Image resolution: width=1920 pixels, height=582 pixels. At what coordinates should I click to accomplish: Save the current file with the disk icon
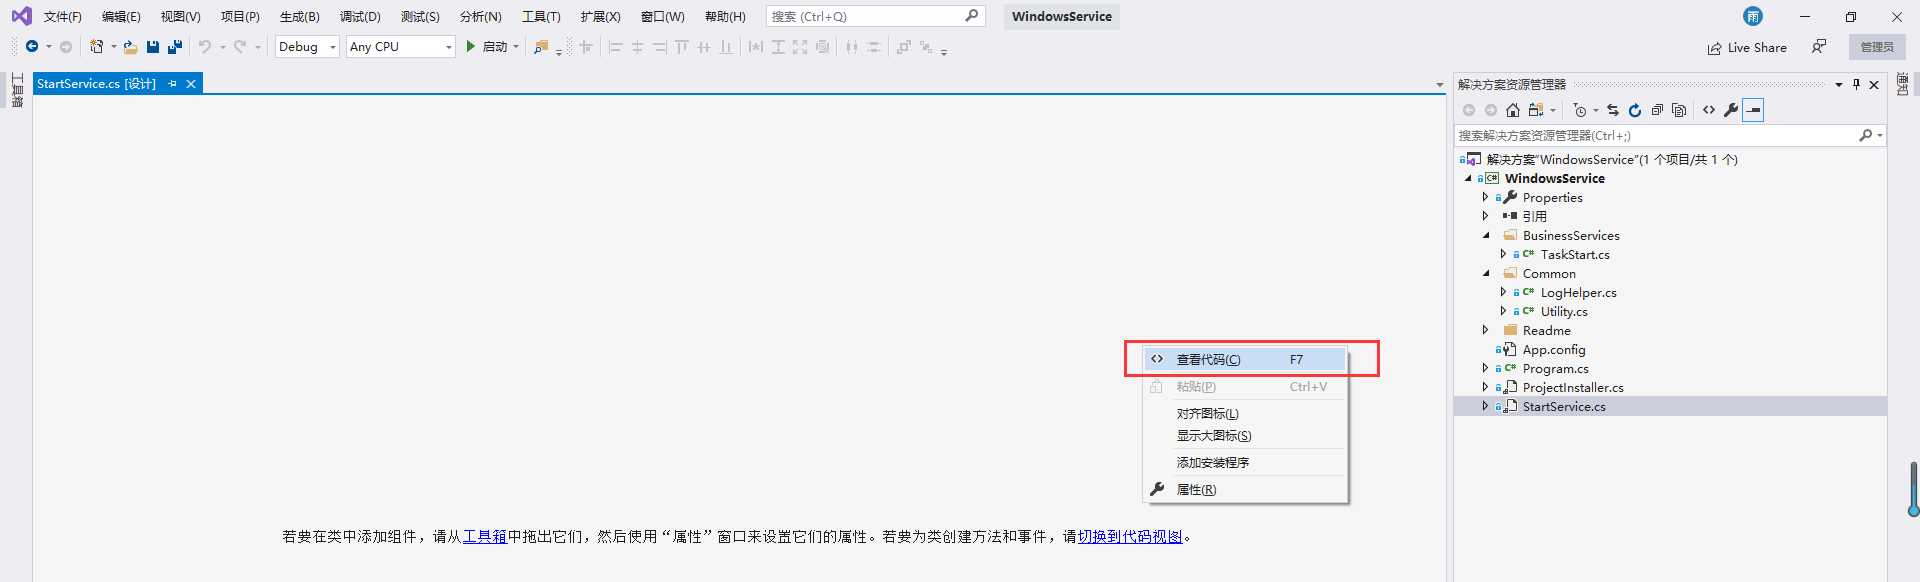click(153, 47)
